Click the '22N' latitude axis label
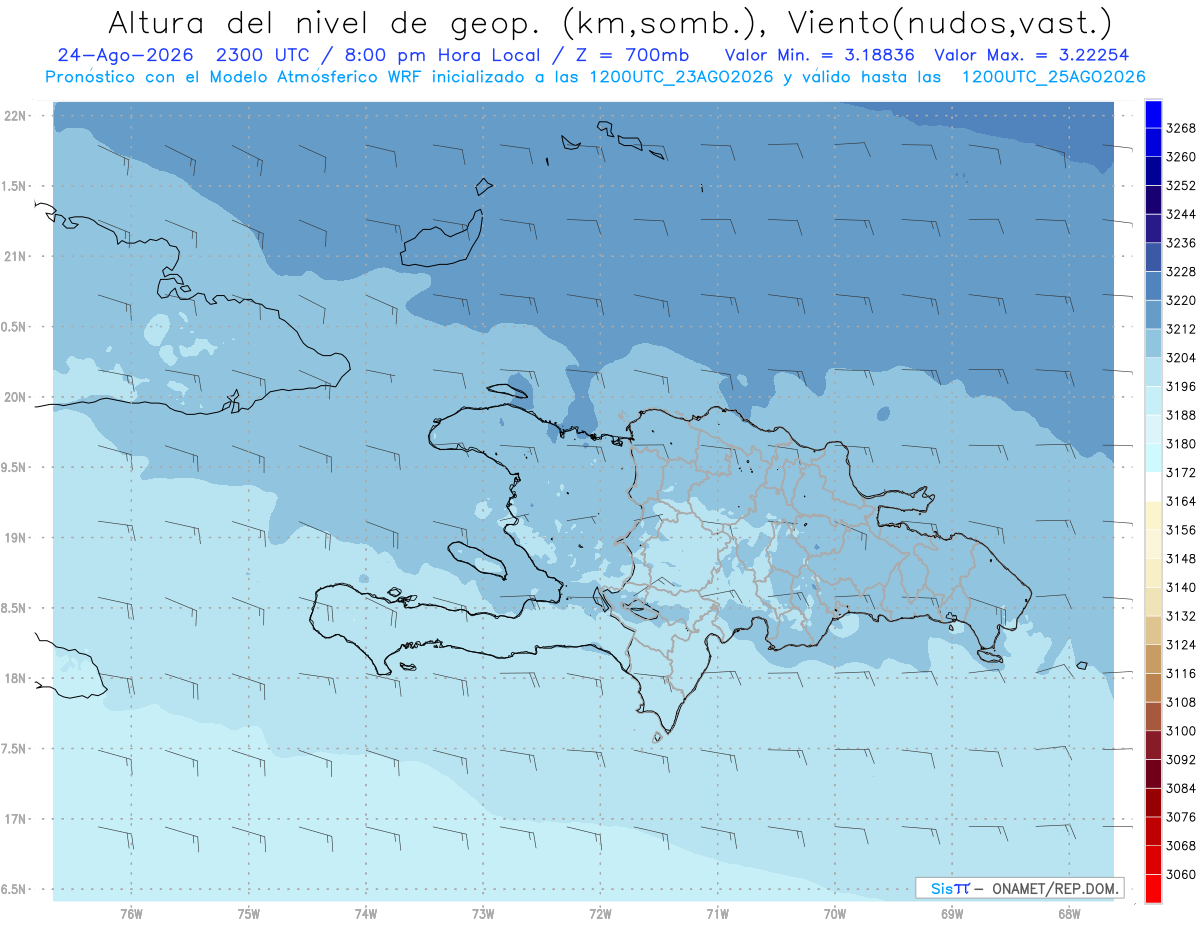The height and width of the screenshot is (927, 1200). point(14,116)
